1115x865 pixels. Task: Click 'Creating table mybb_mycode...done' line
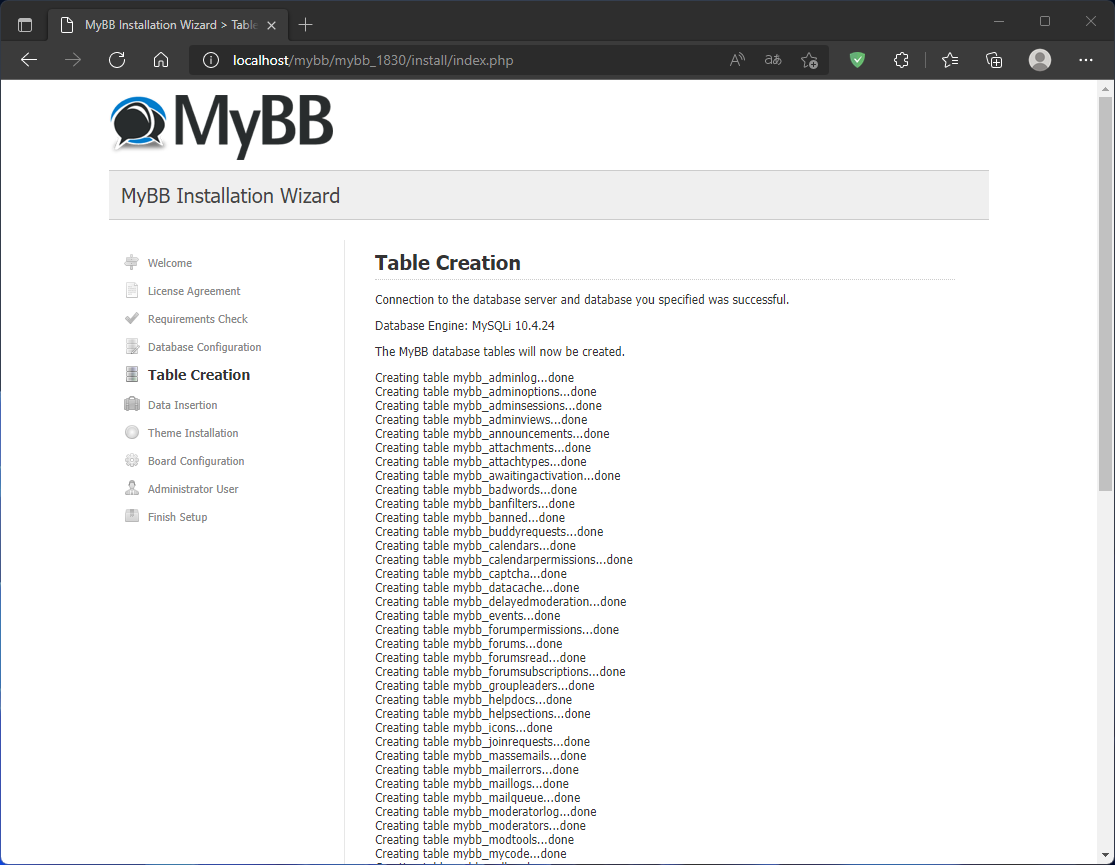point(471,854)
